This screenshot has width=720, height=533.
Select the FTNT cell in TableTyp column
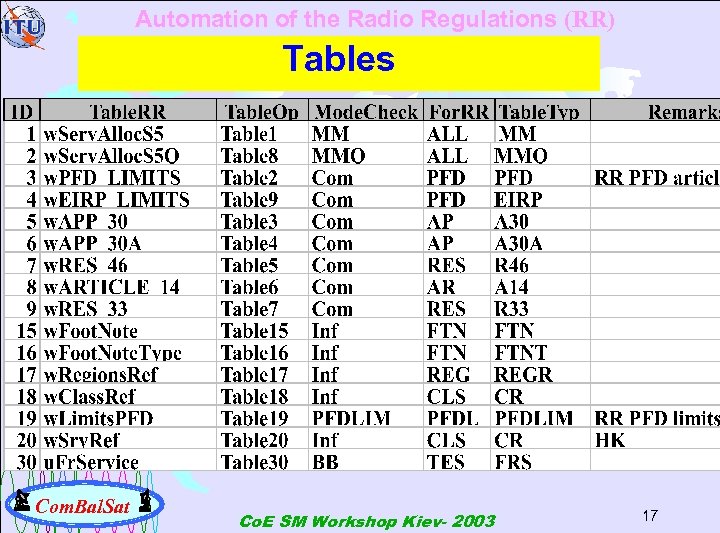(542, 353)
